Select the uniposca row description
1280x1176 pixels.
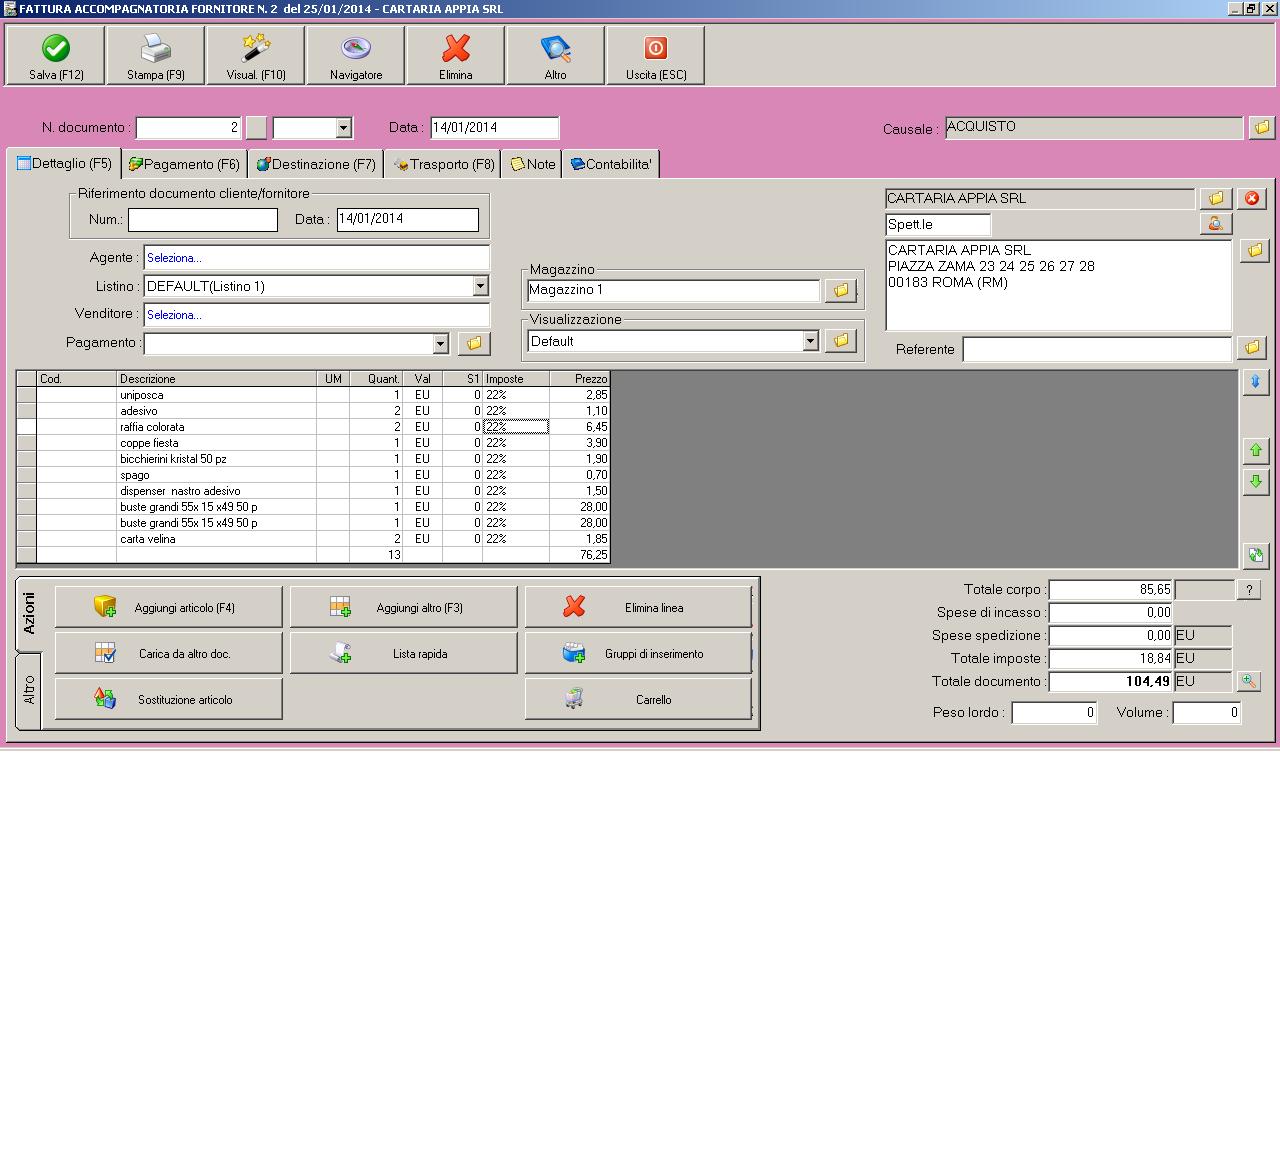[x=216, y=395]
